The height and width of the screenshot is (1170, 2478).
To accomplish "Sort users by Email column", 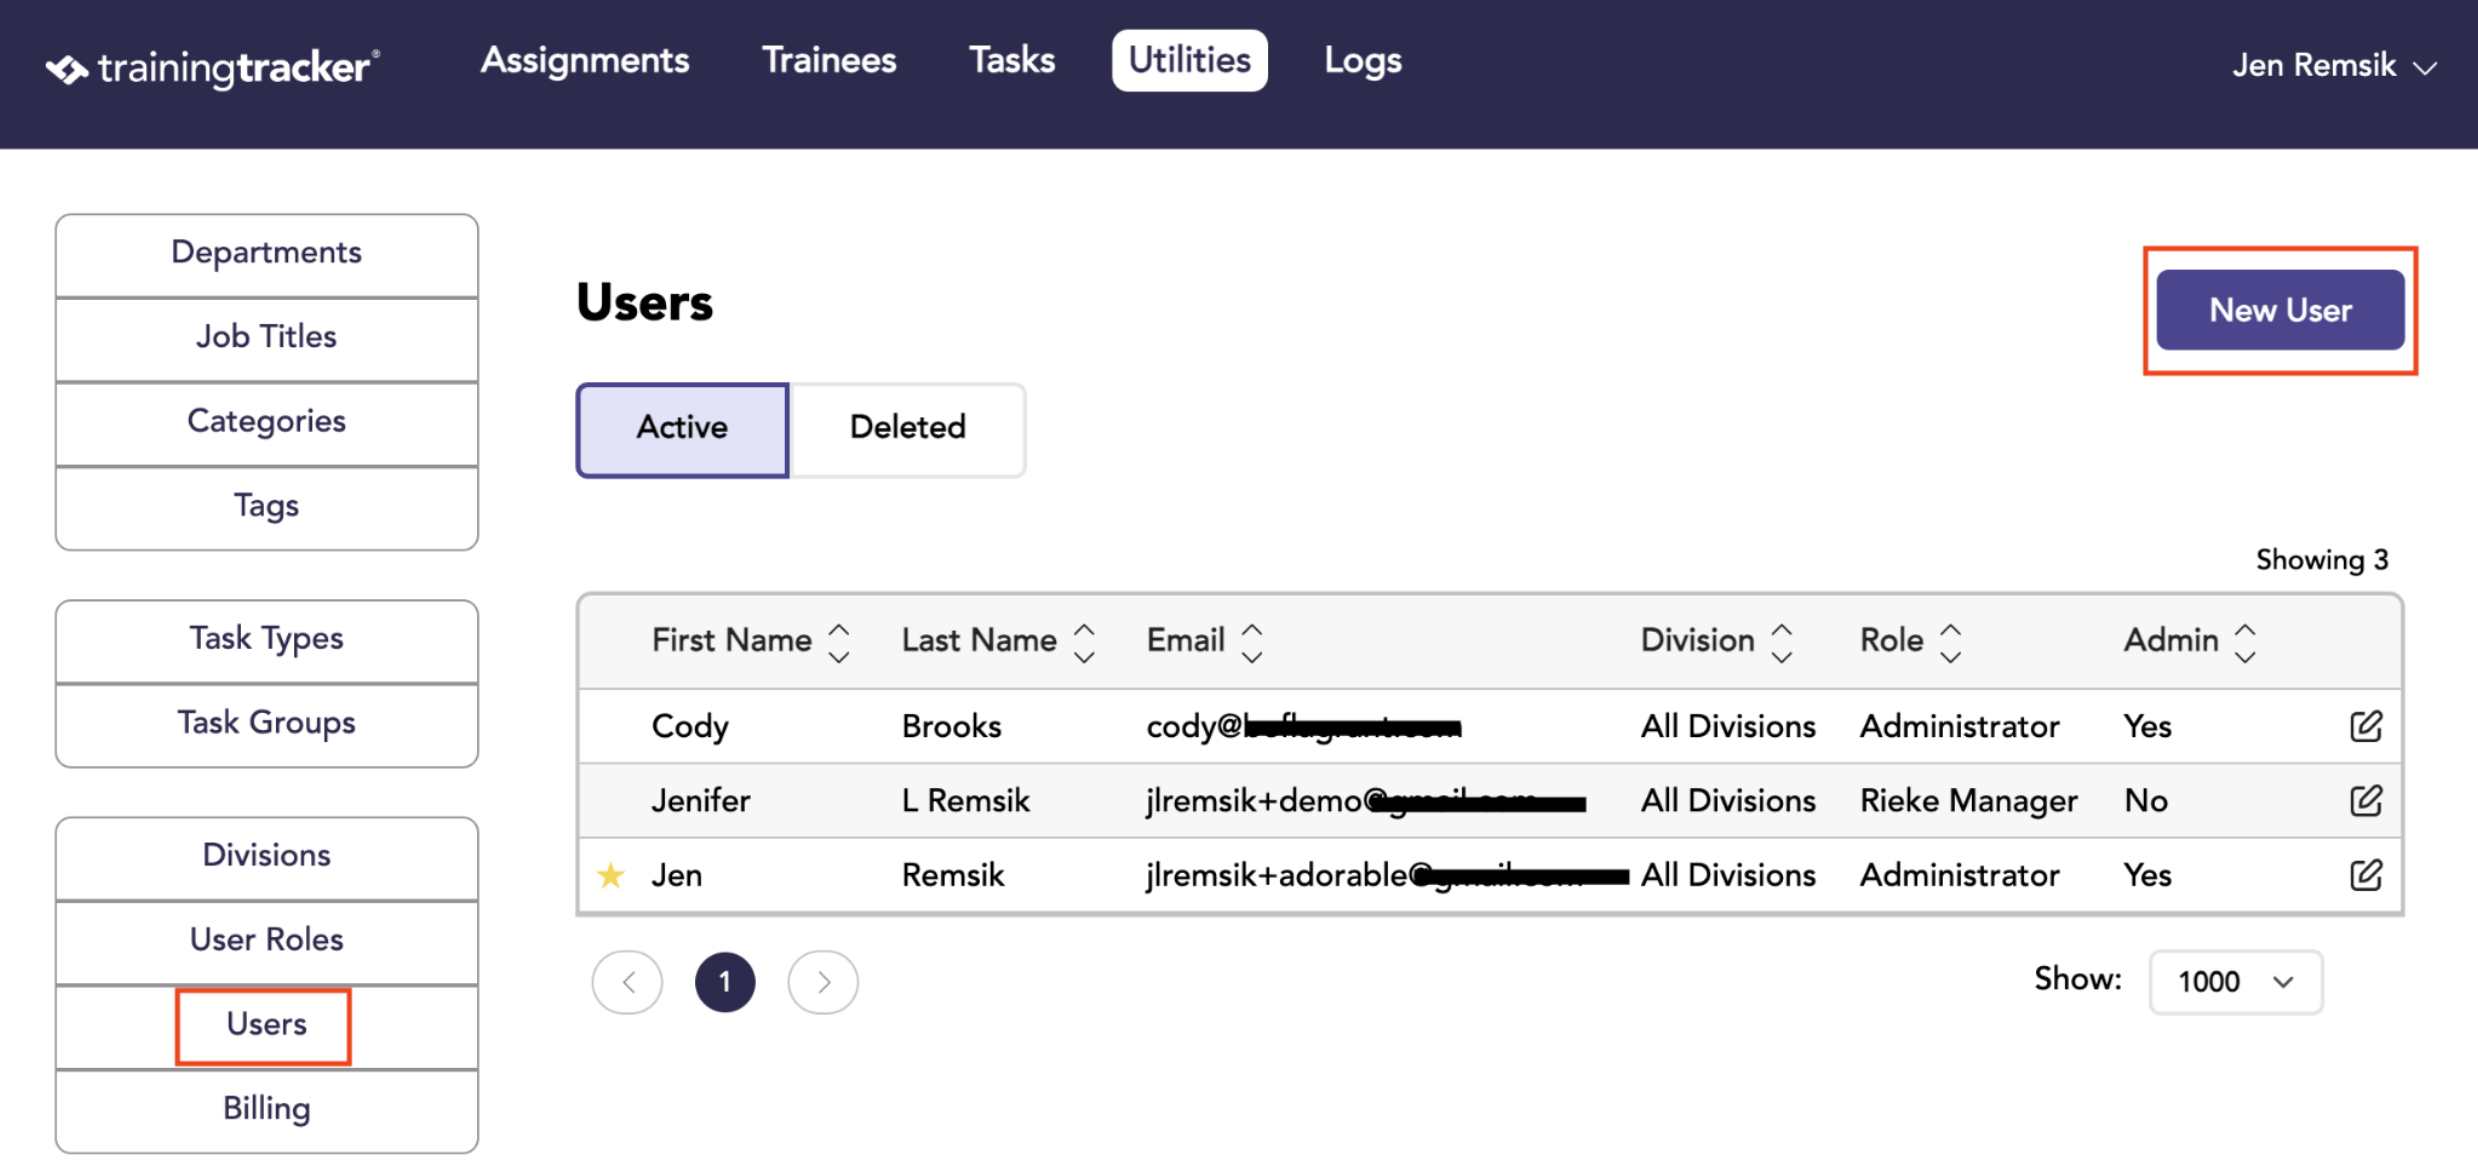I will point(1252,642).
